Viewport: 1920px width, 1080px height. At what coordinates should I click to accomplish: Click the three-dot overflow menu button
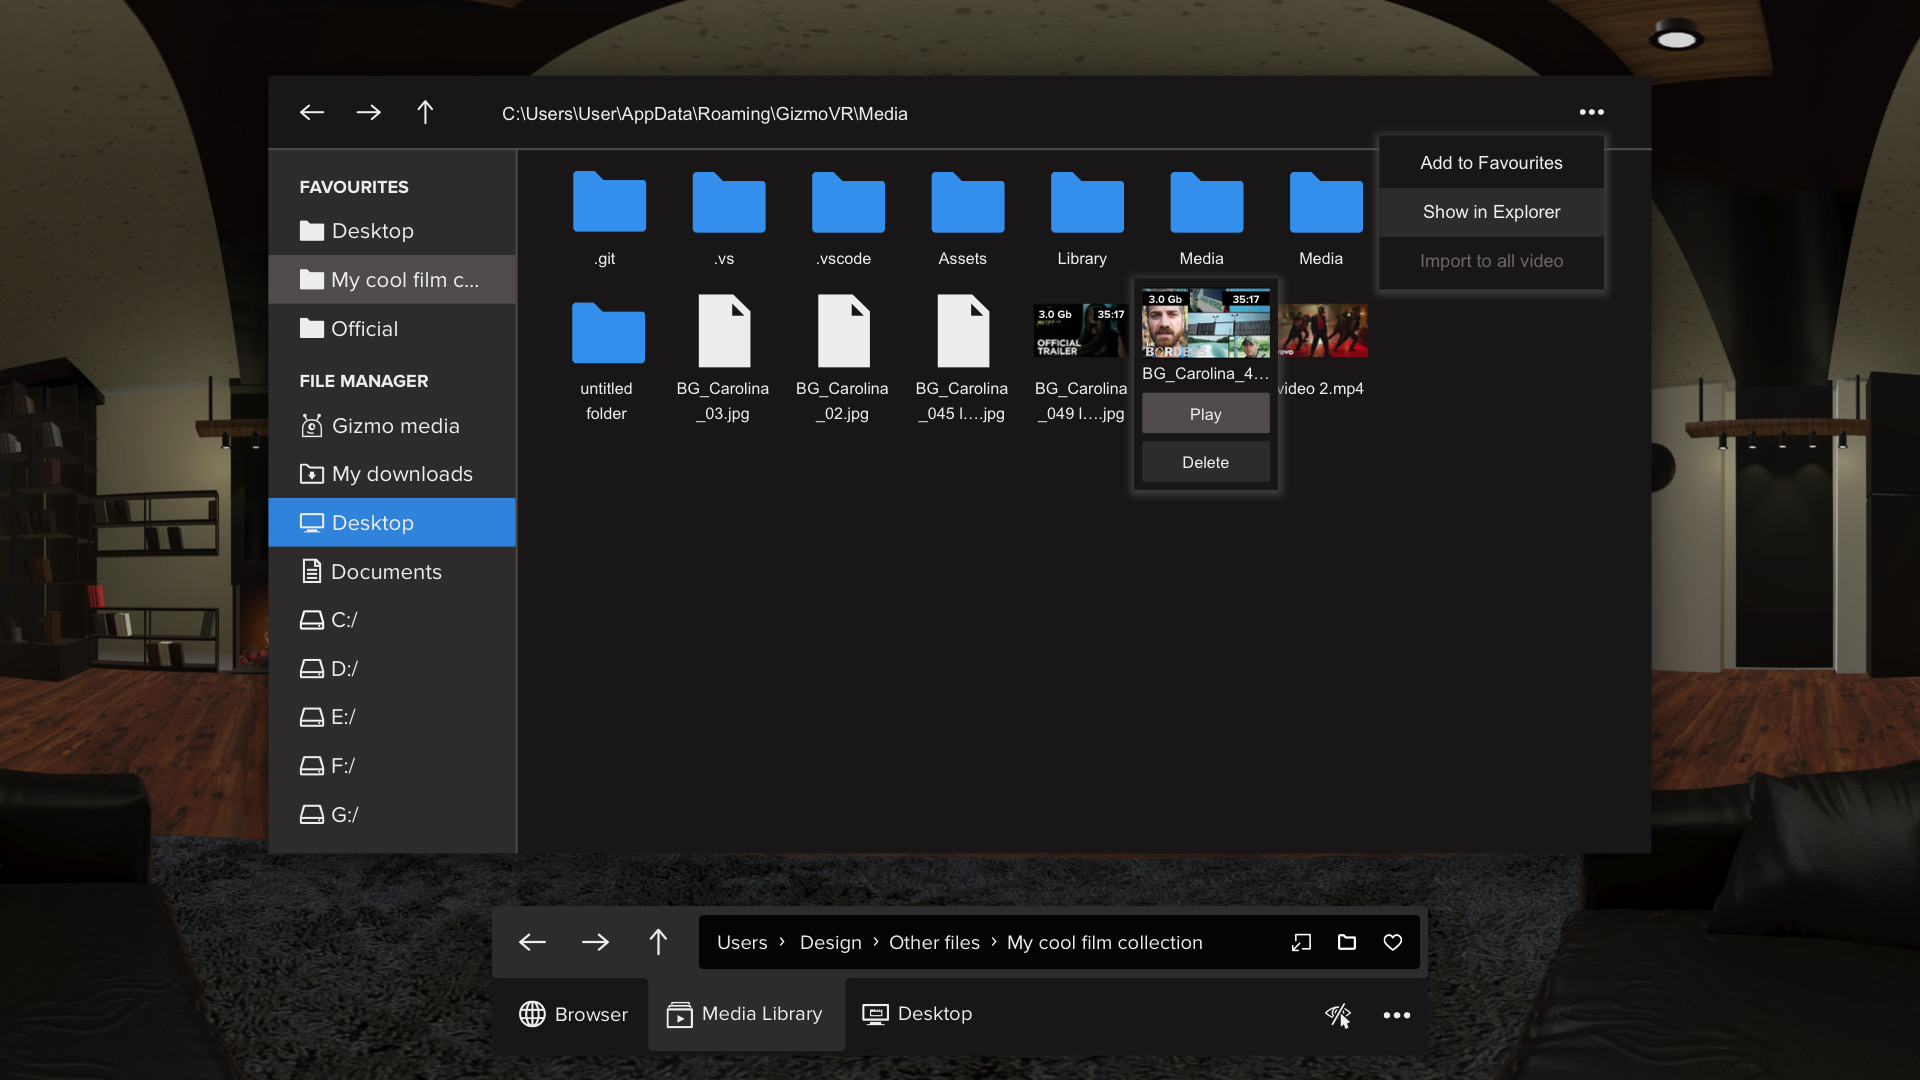coord(1592,112)
